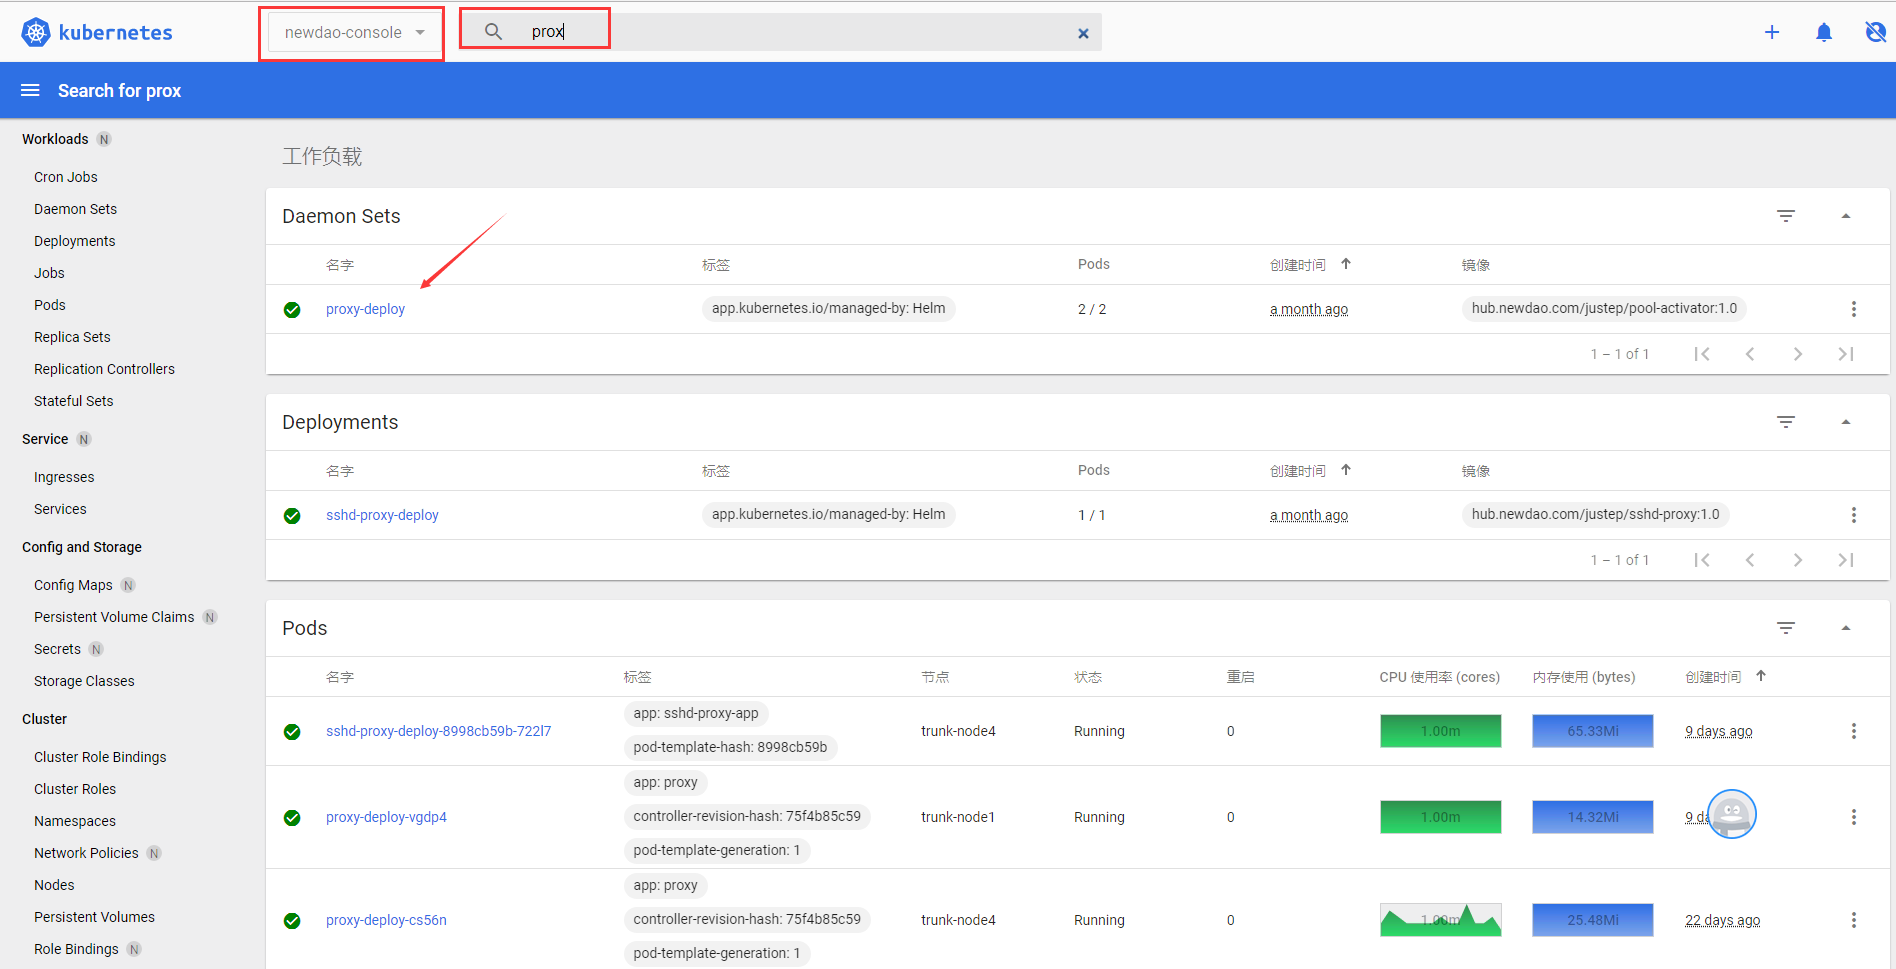Select Cron Jobs in sidebar
Viewport: 1896px width, 969px height.
pos(66,177)
